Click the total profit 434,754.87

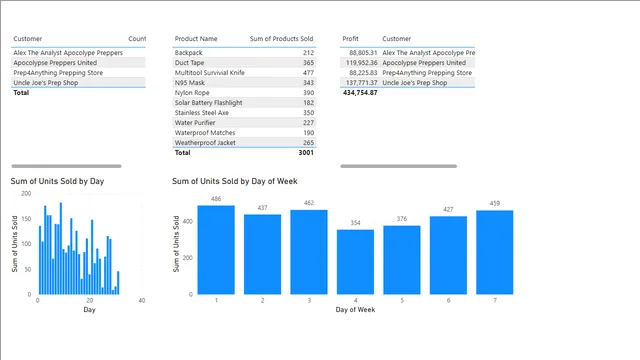[360, 93]
